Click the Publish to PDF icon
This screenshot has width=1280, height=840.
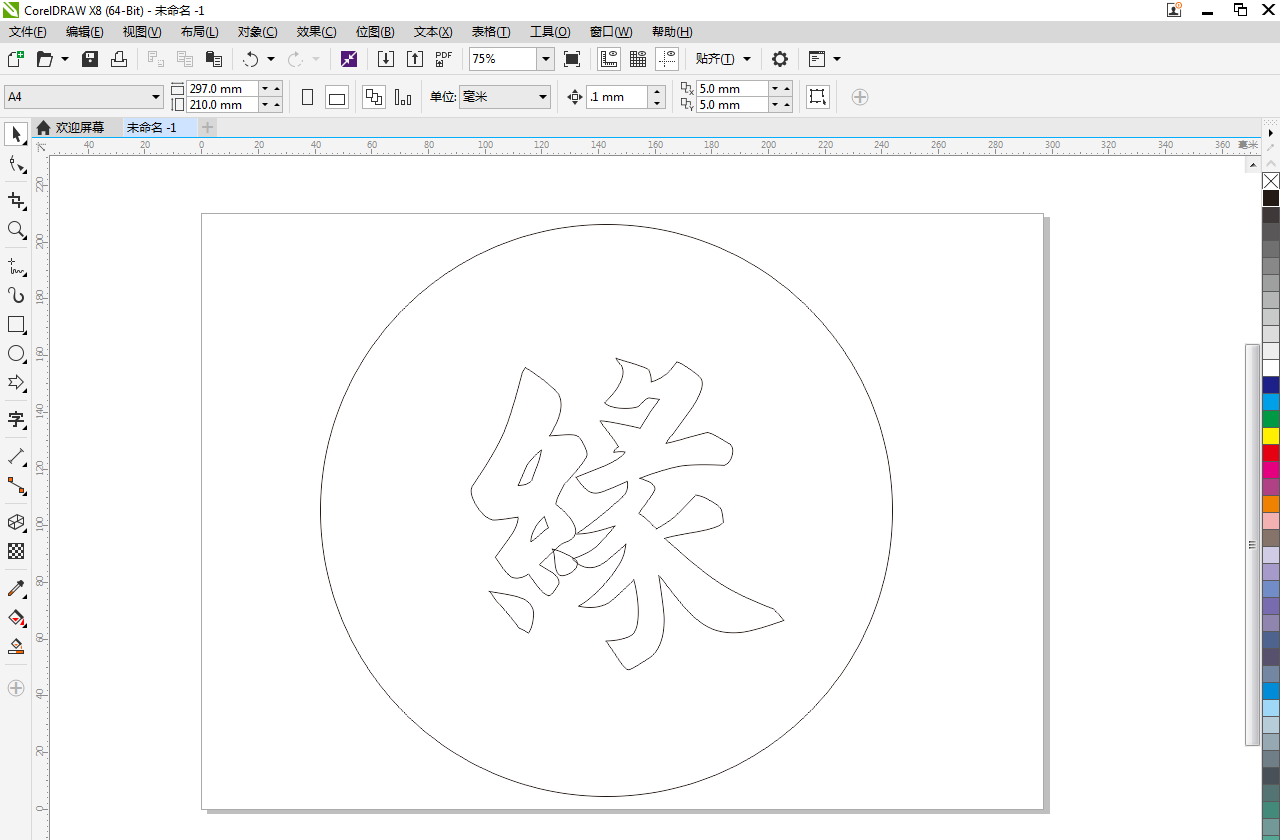(x=443, y=59)
